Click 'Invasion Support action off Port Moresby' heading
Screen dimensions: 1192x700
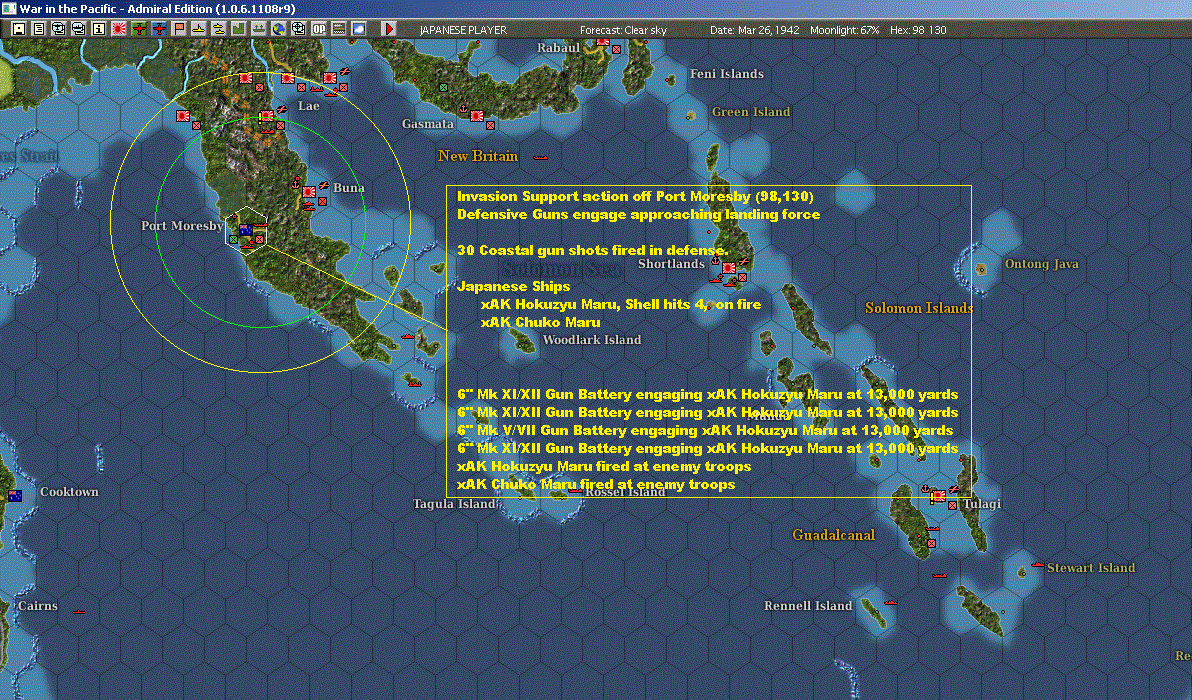[x=636, y=196]
